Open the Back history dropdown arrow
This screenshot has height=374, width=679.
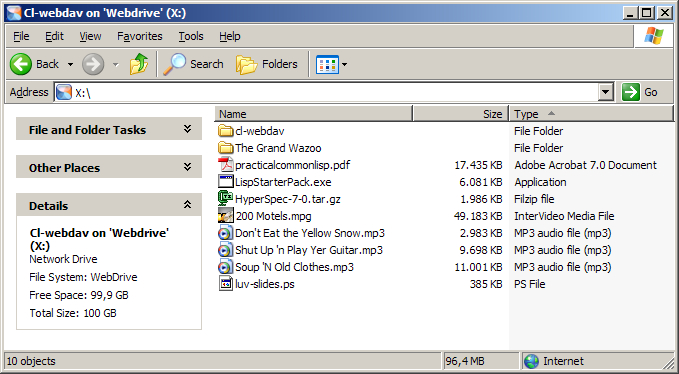[70, 65]
